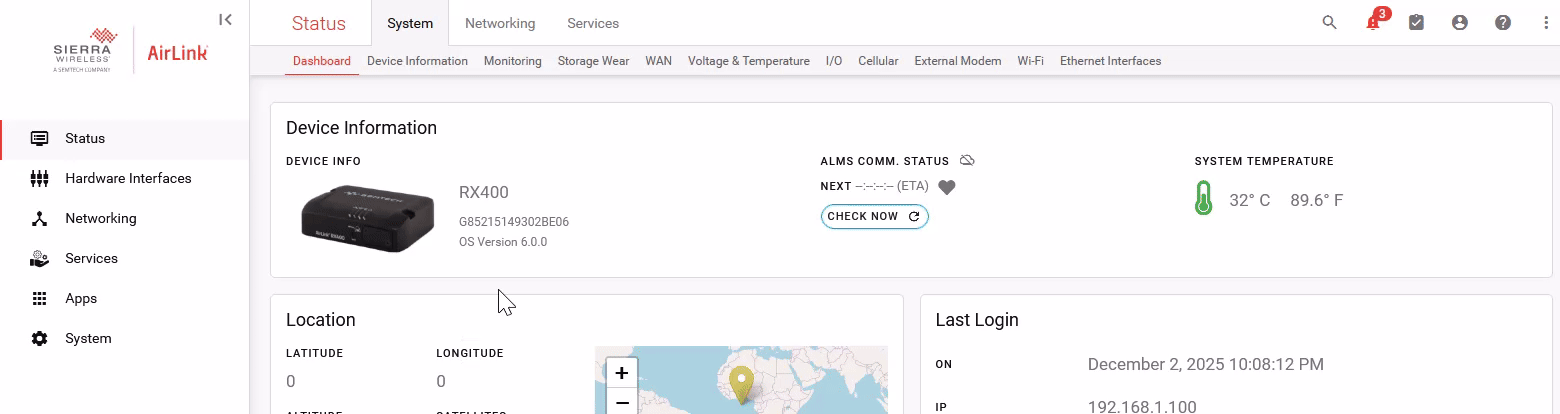Screen dimensions: 1560x414
Task: Open notifications bell with 3 alerts
Action: point(1373,23)
